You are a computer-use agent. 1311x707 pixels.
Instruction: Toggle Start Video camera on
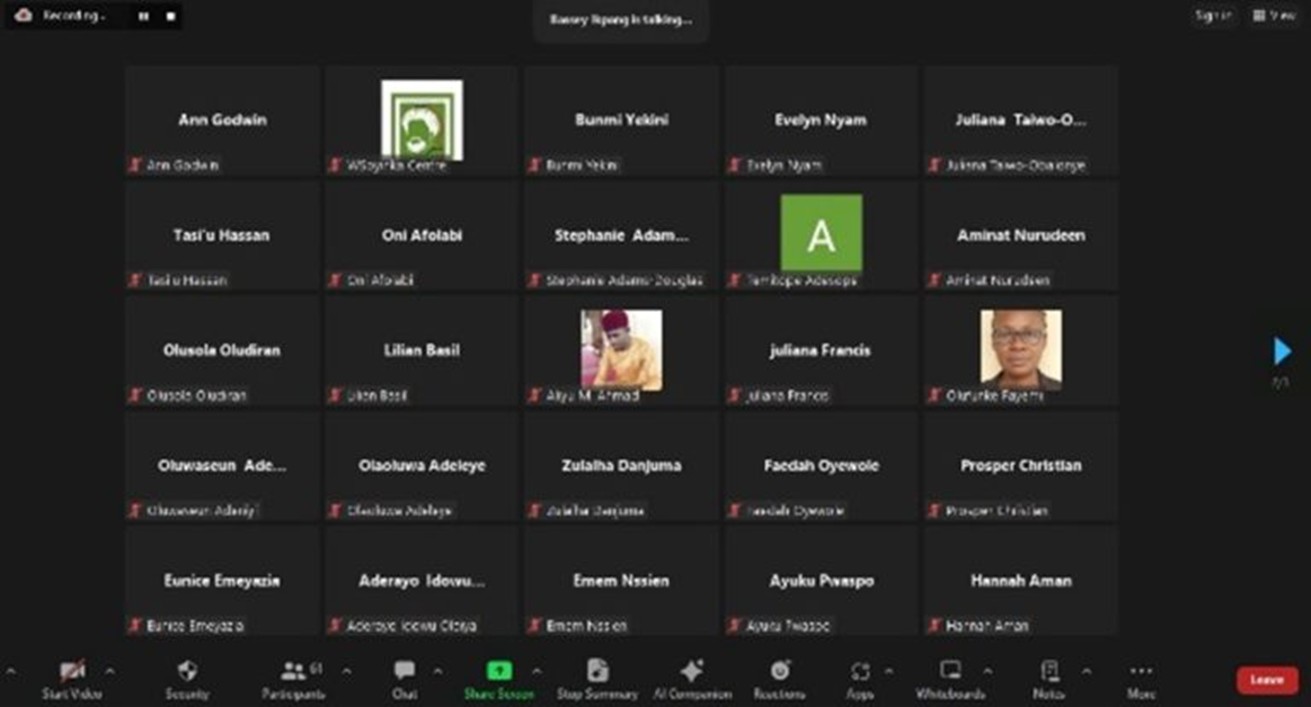(x=72, y=672)
